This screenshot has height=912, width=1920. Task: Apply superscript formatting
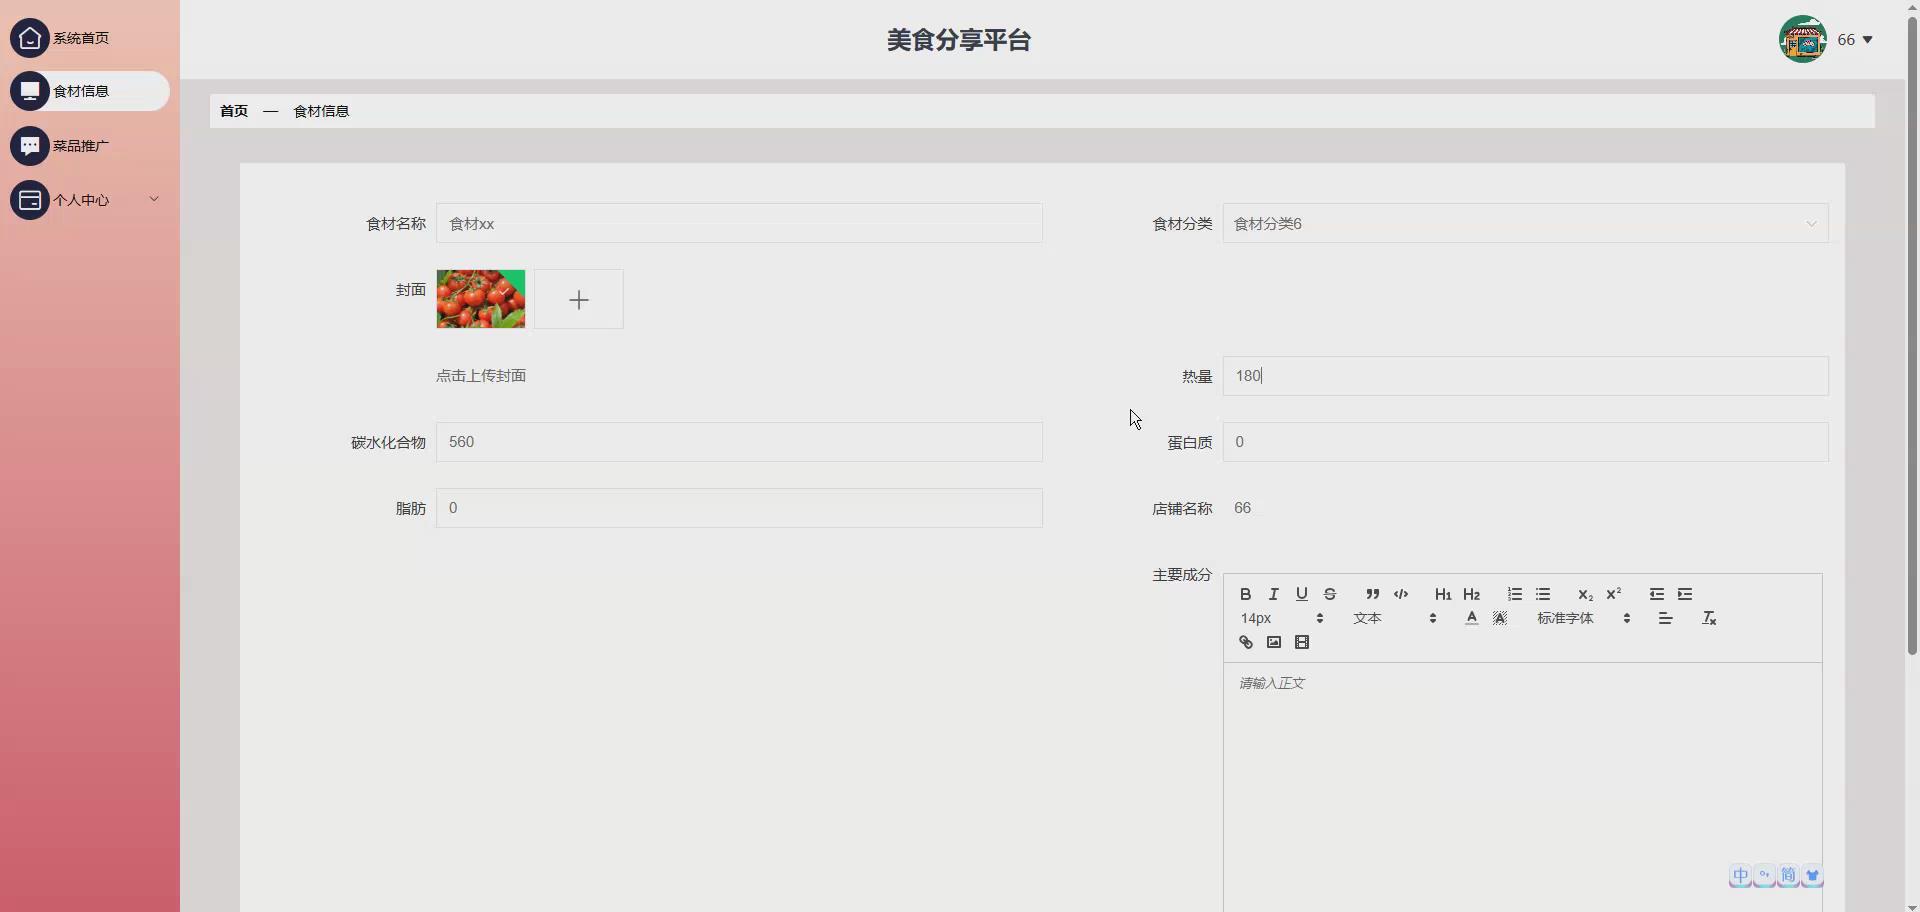pos(1614,594)
